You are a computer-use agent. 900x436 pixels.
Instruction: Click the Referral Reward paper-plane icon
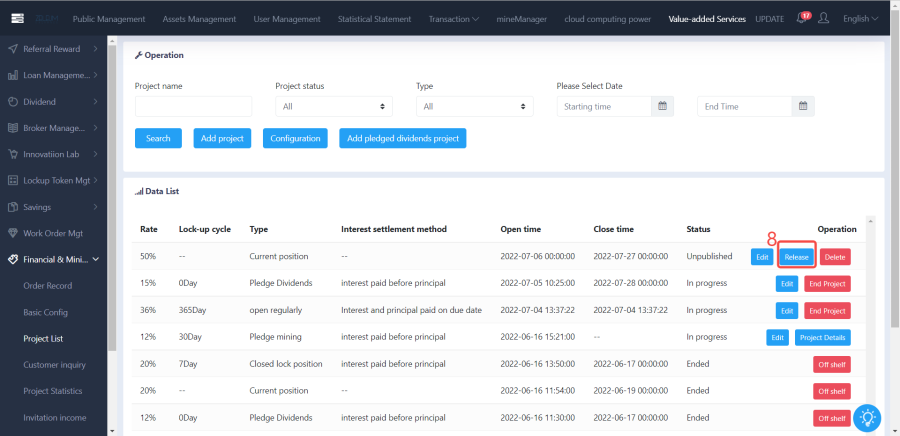[x=13, y=49]
